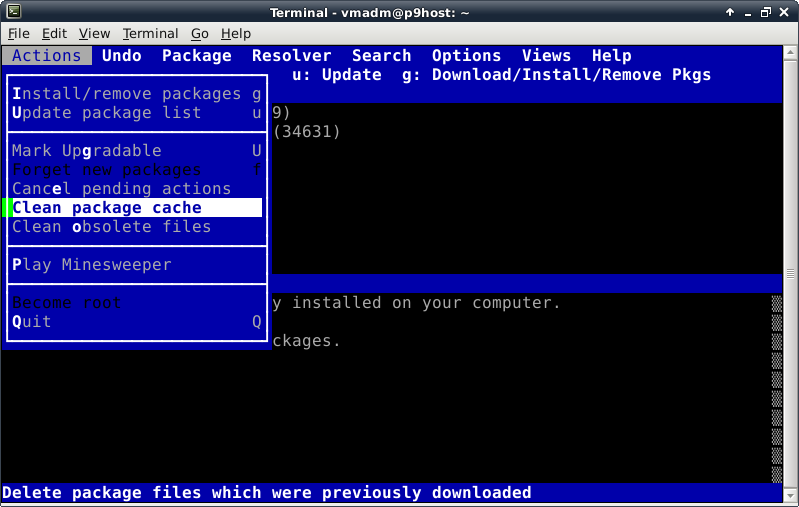Open the aptitude Options menu
Viewport: 799px width, 507px height.
[467, 56]
